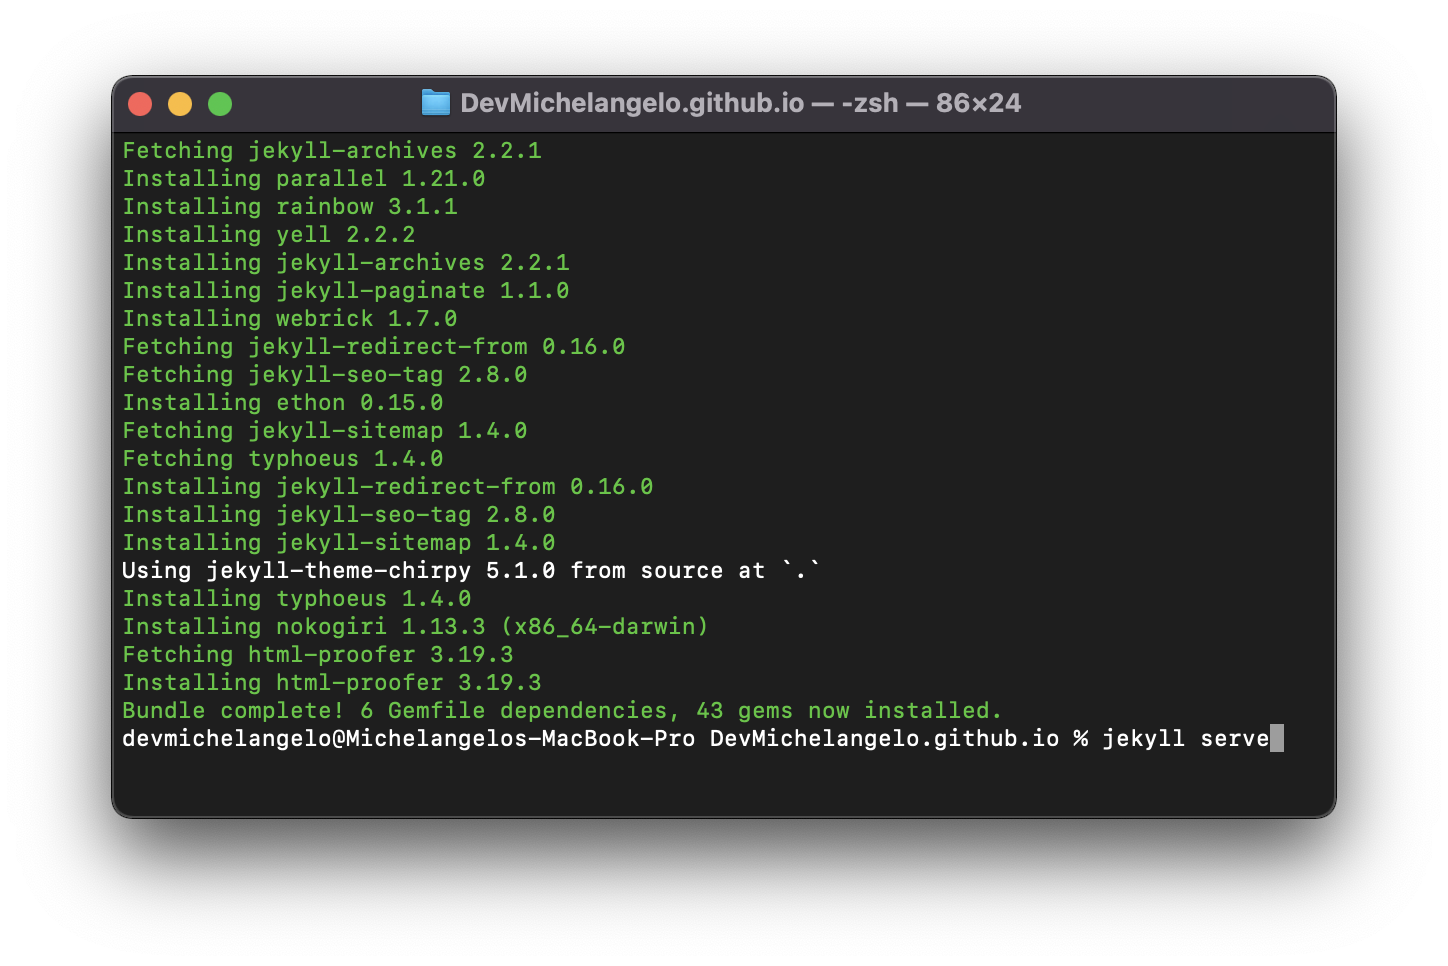Screen dimensions: 1448x966
Task: Click the 'Fetching typhoeus 1.4.0' line
Action: tap(282, 459)
